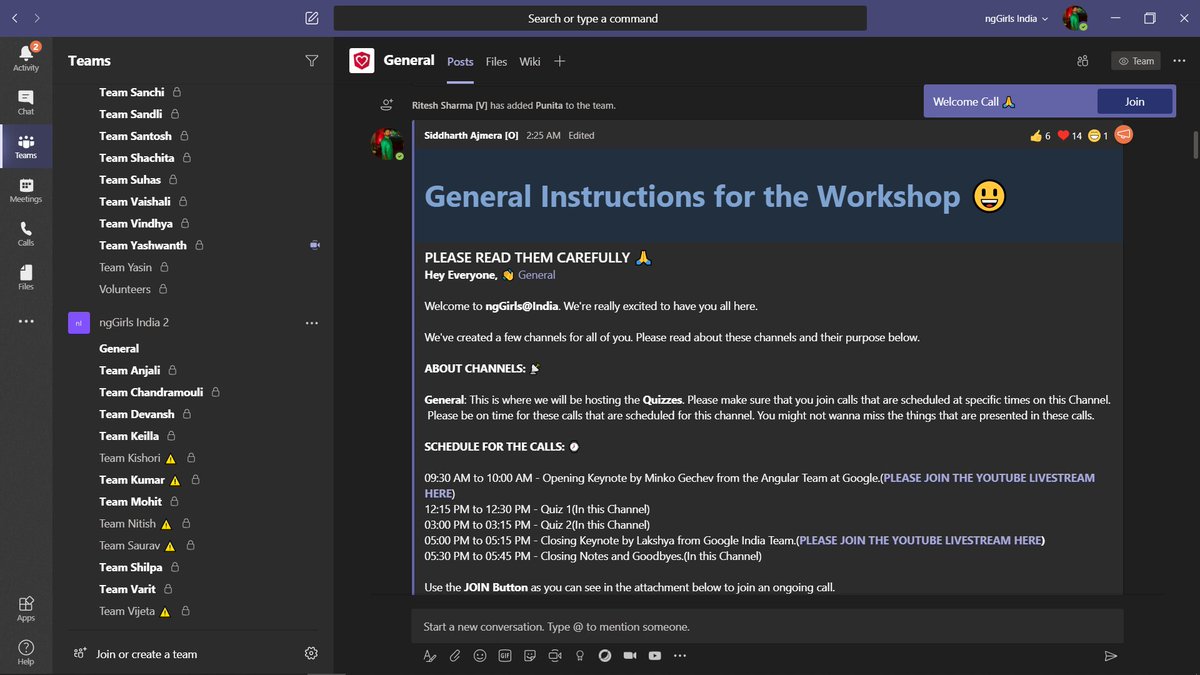Click the heart reaction count
1200x675 pixels.
tap(1069, 135)
